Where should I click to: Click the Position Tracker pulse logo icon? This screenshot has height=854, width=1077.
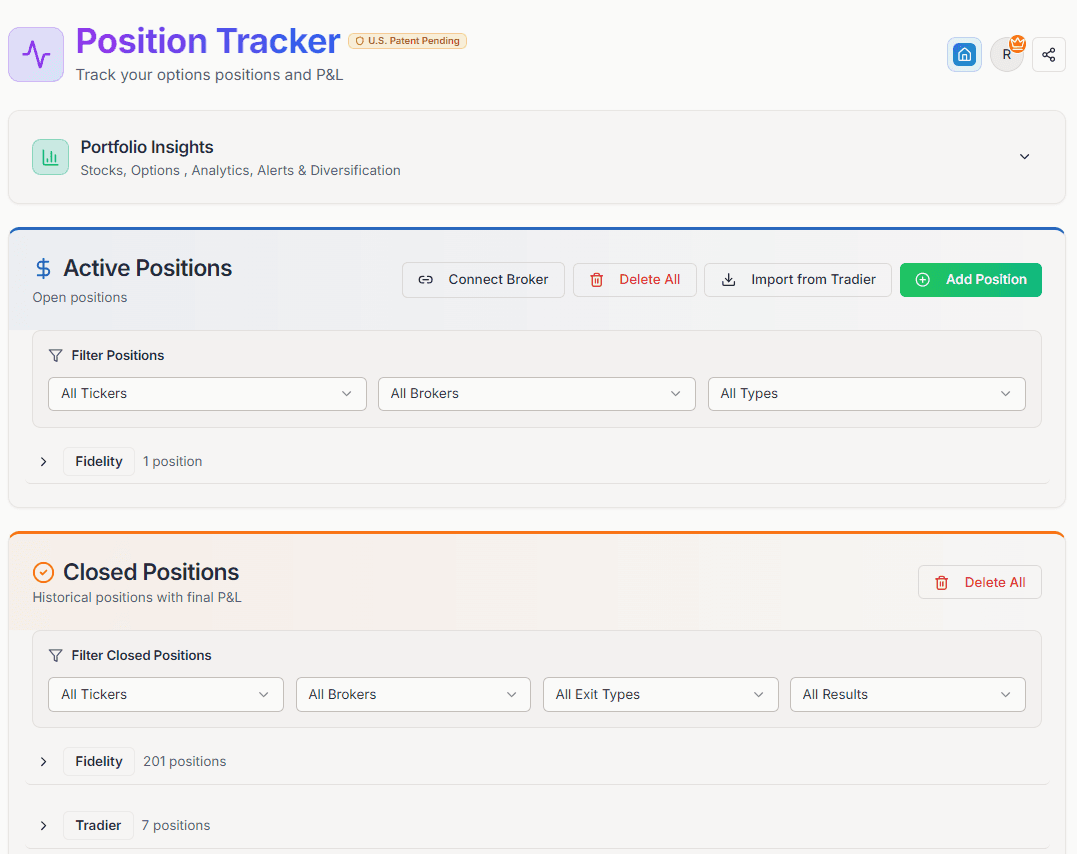tap(36, 54)
